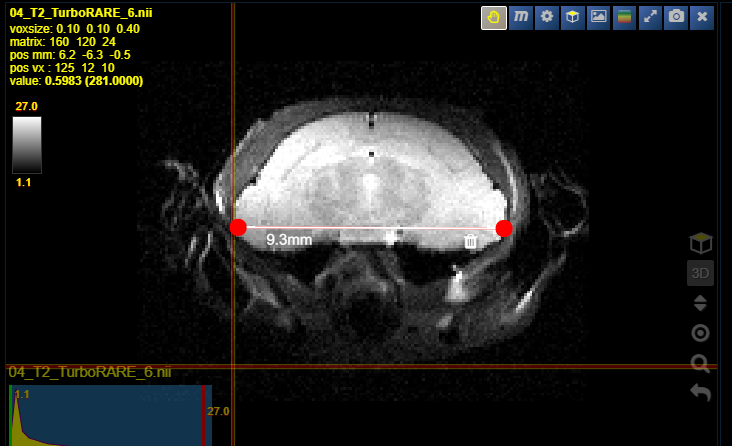Click the grayscale colorbar gradient
Viewport: 732px width, 446px height.
pyautogui.click(x=27, y=145)
